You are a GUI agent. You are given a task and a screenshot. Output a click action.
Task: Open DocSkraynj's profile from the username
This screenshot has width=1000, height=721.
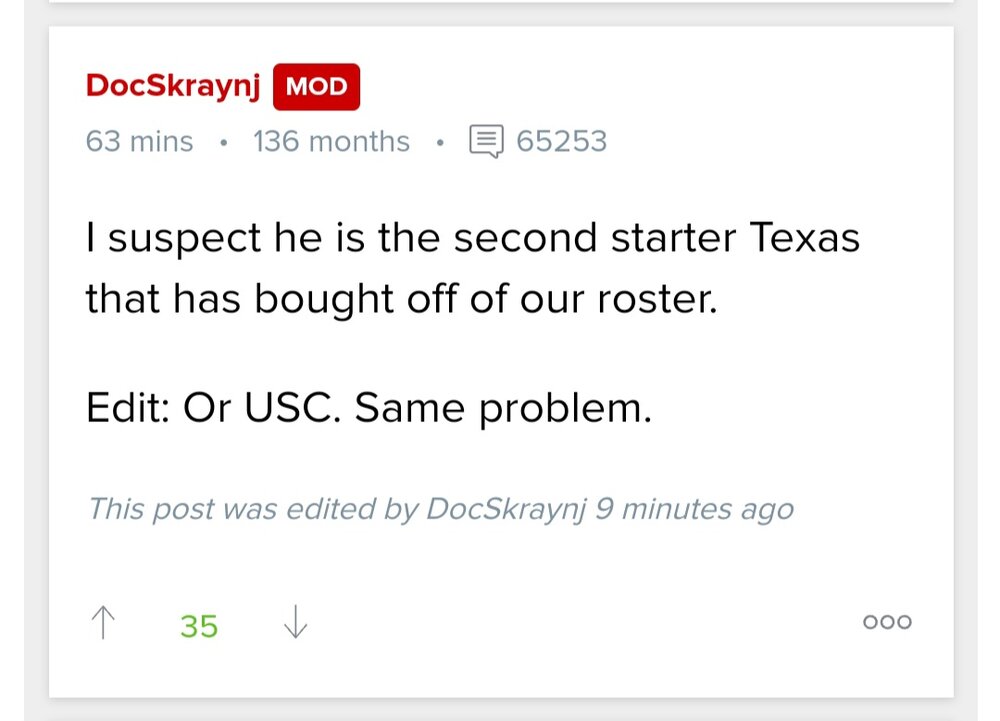(x=173, y=86)
